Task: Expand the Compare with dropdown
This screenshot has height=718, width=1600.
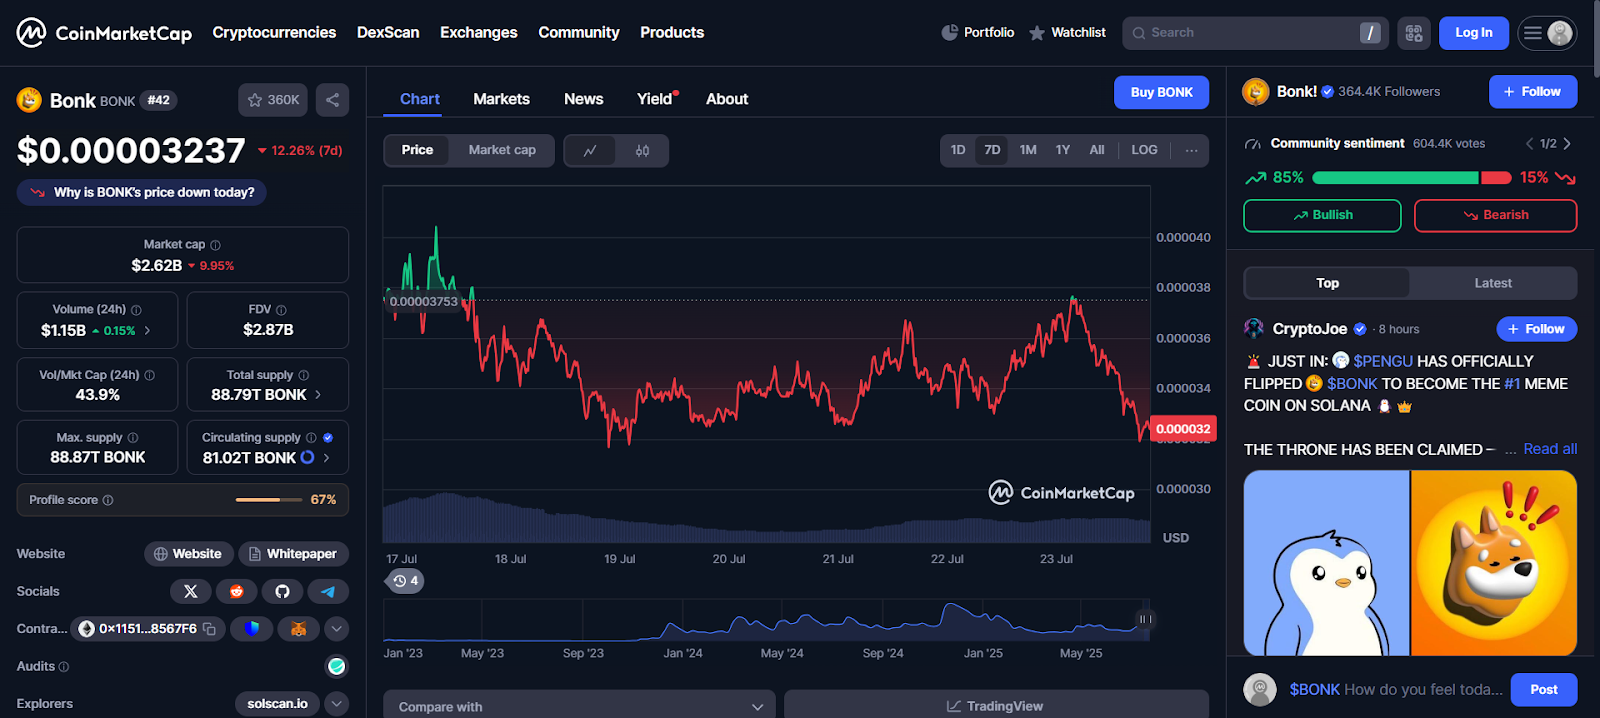Action: [580, 706]
